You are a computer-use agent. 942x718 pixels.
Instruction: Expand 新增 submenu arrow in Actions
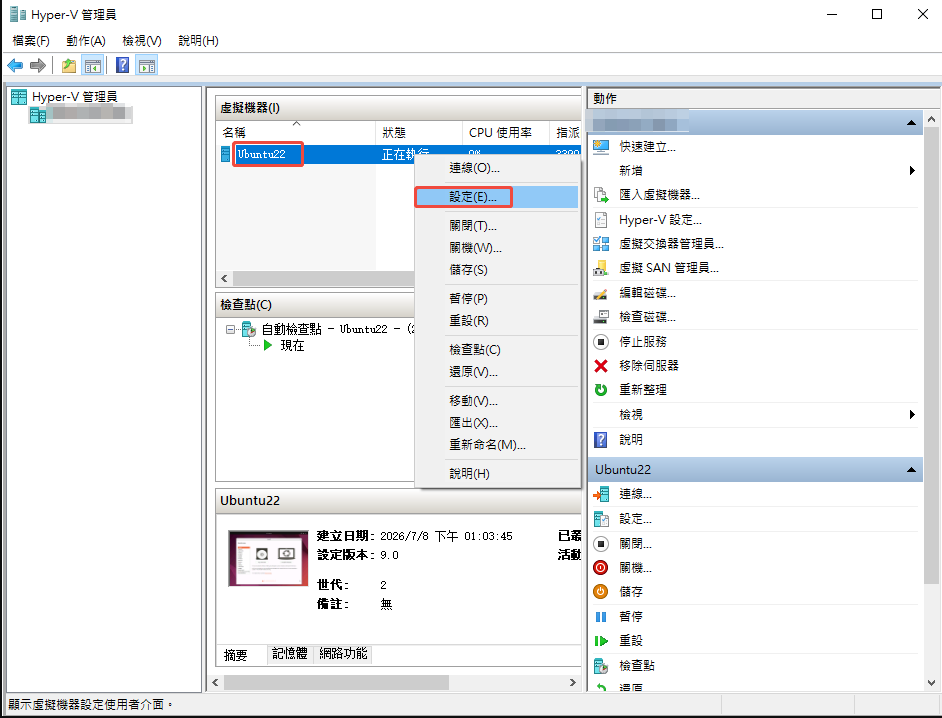pos(912,171)
